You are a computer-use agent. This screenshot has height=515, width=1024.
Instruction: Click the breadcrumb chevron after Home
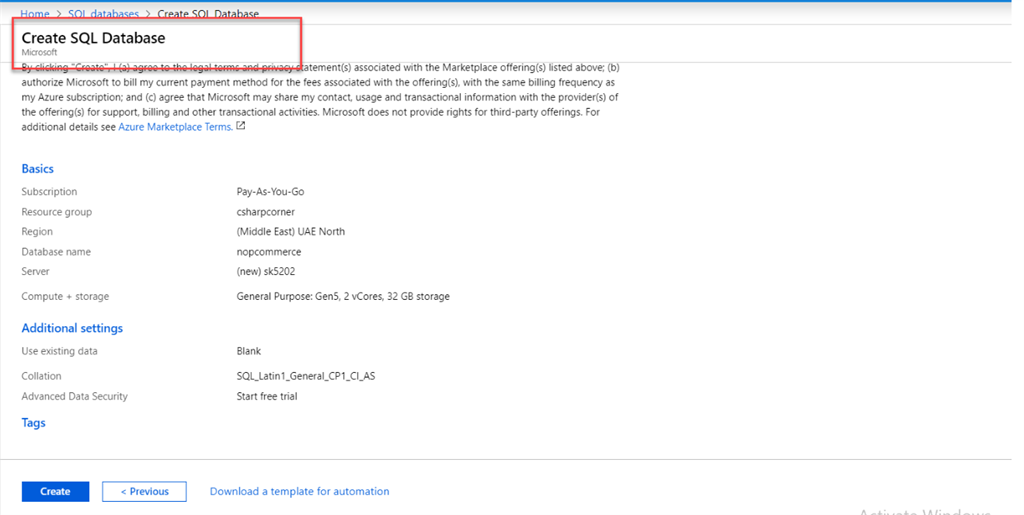click(58, 14)
